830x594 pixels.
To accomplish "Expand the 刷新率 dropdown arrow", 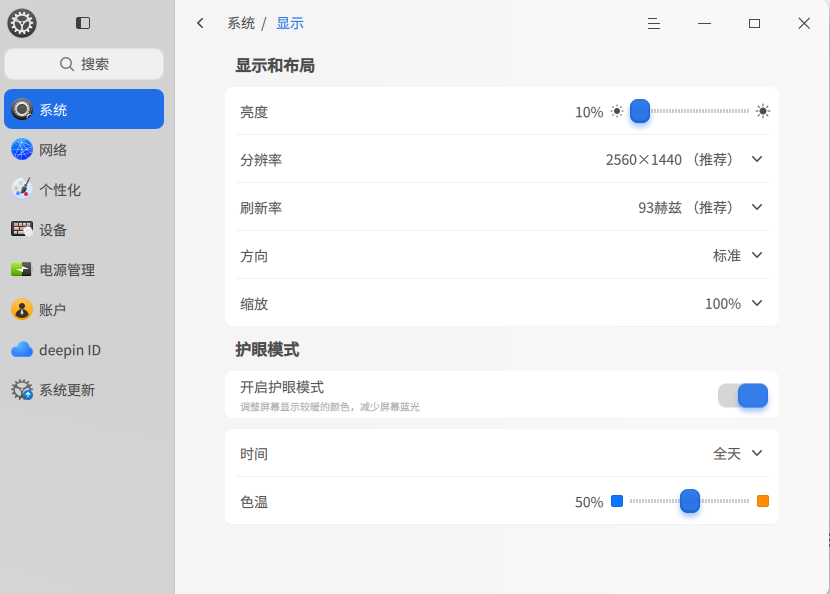I will coord(757,207).
